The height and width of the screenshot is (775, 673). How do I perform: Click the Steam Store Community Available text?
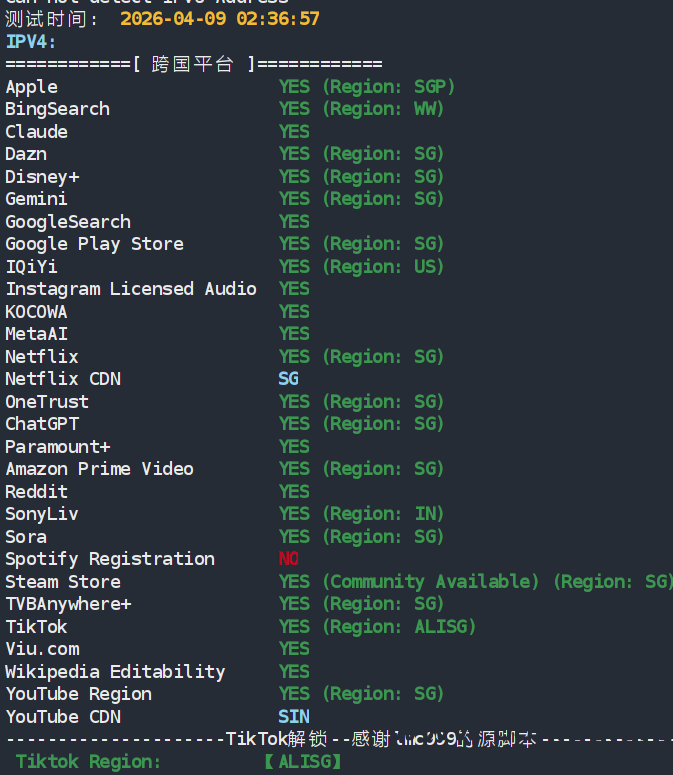(x=432, y=582)
